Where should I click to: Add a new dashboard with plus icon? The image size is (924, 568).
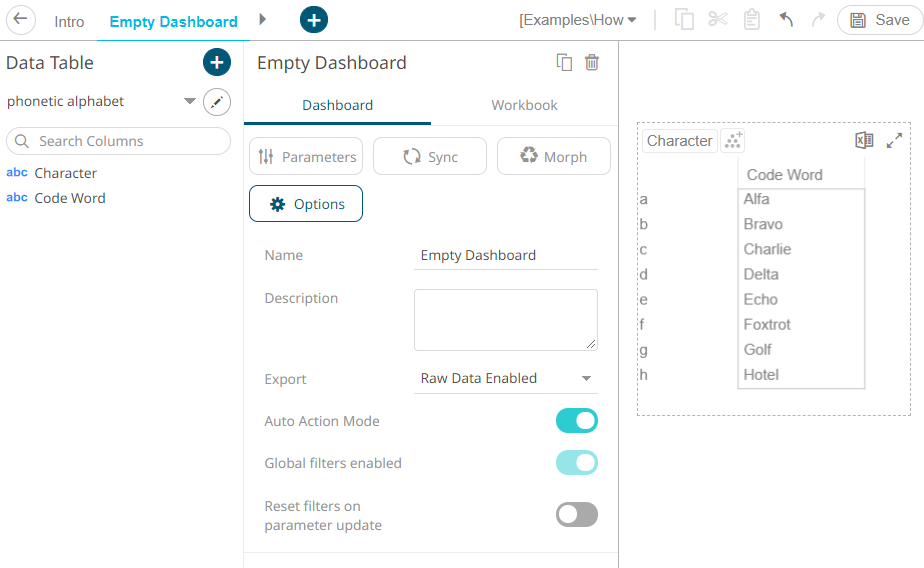314,20
